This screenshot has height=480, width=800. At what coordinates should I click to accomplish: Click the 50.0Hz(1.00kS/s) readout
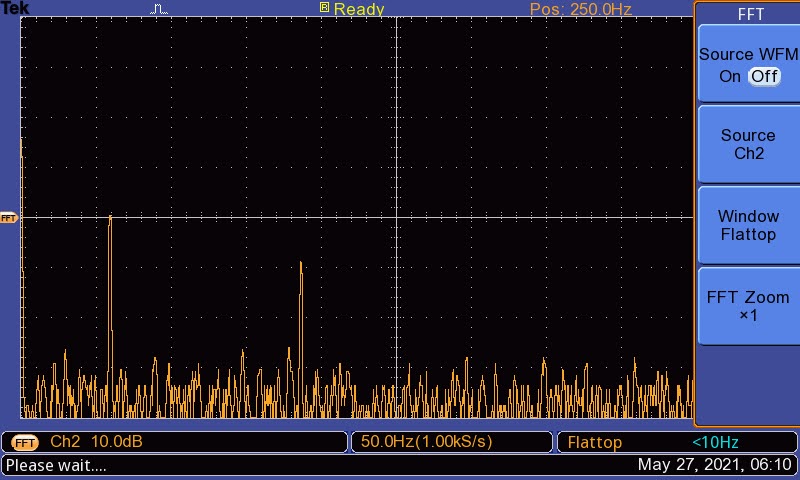click(x=428, y=442)
